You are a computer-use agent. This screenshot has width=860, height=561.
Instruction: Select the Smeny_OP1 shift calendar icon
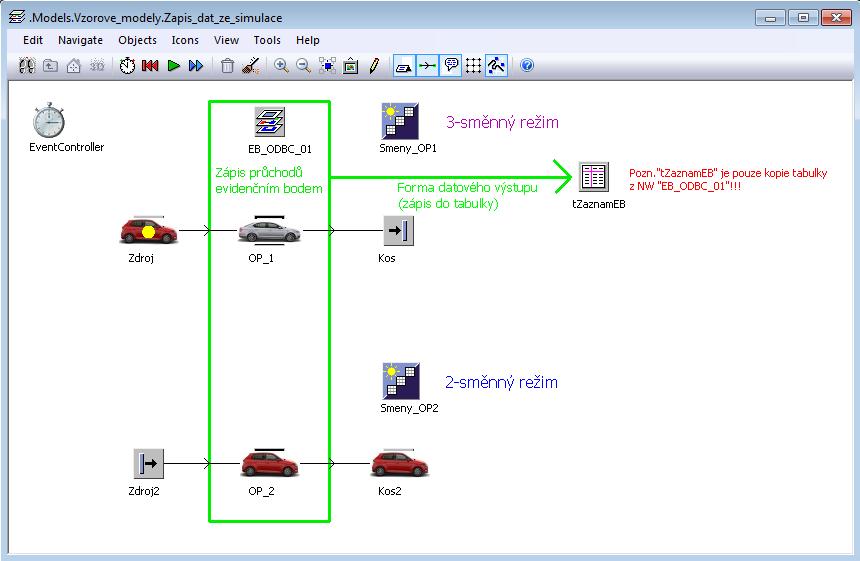400,121
